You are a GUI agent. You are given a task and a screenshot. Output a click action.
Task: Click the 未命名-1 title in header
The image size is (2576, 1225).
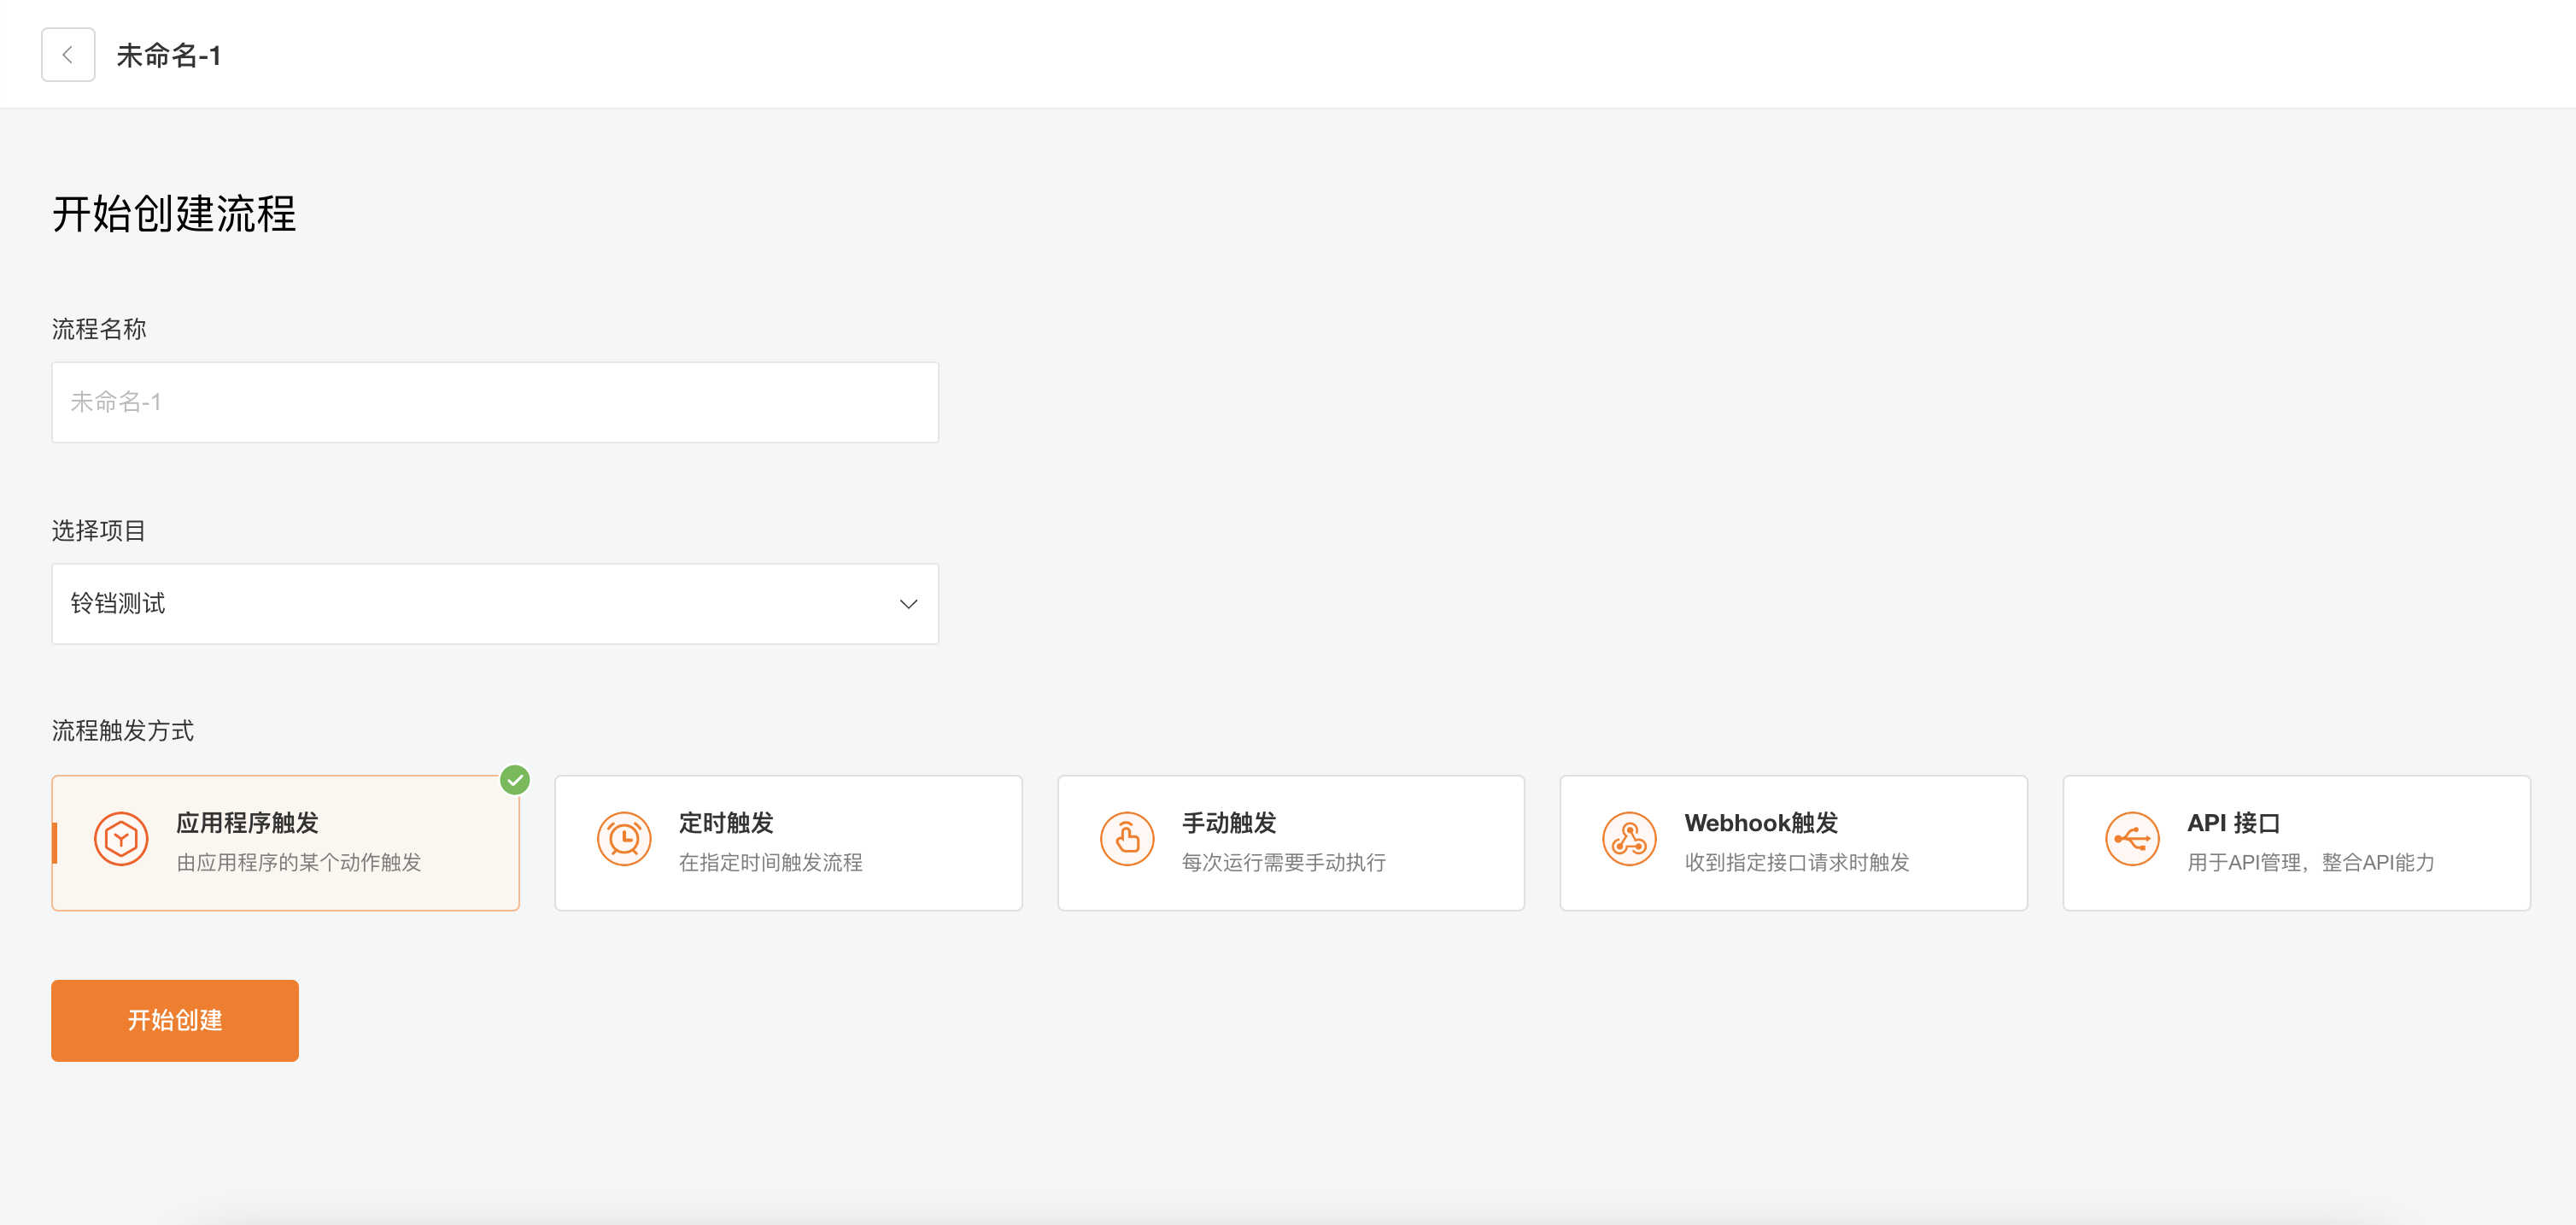click(169, 56)
